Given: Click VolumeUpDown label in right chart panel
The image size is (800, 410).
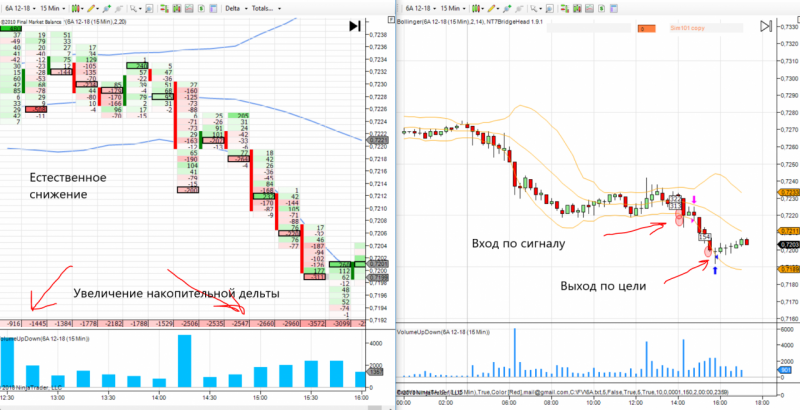Looking at the screenshot, I should click(443, 332).
